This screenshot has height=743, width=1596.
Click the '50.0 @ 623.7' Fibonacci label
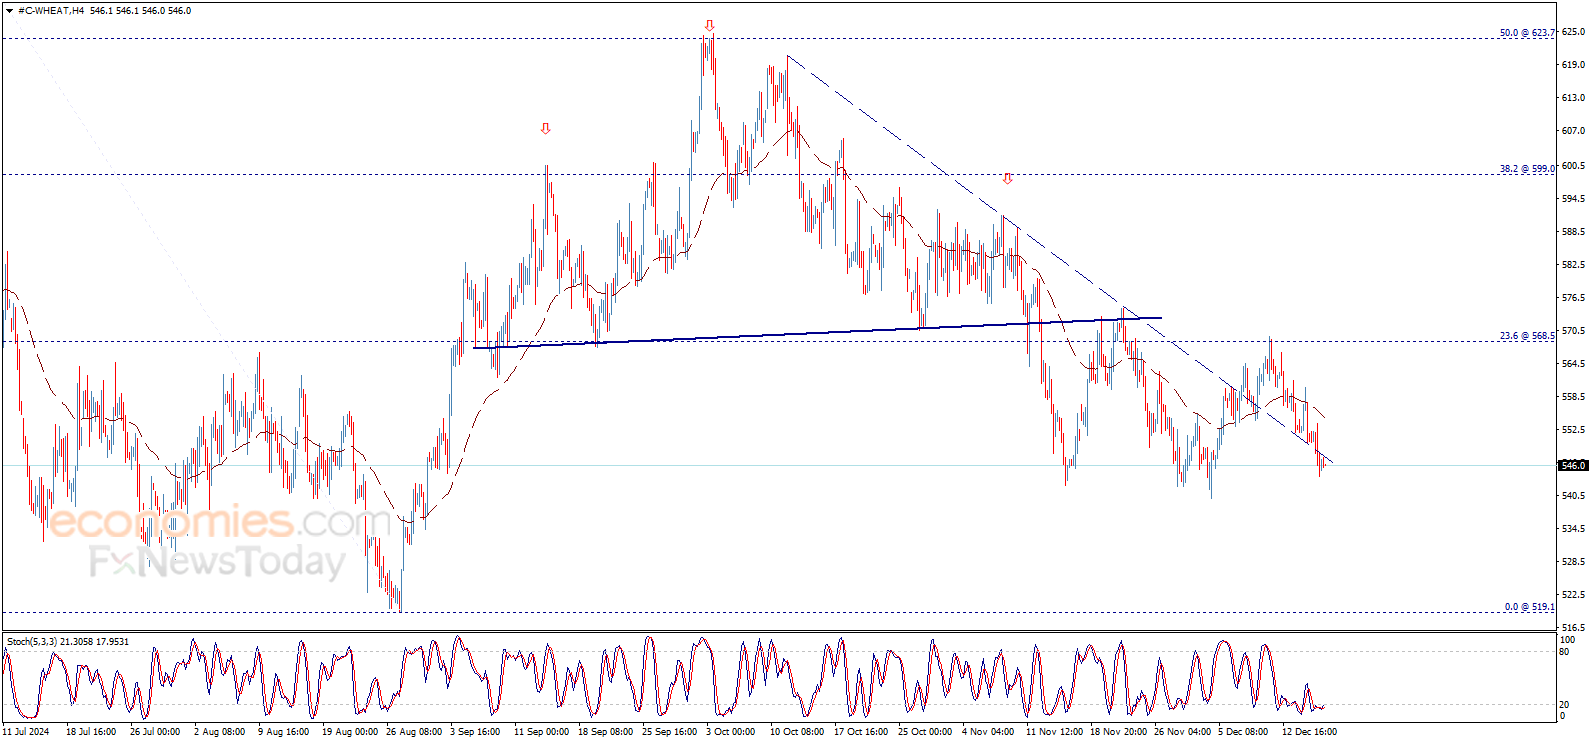point(1527,33)
